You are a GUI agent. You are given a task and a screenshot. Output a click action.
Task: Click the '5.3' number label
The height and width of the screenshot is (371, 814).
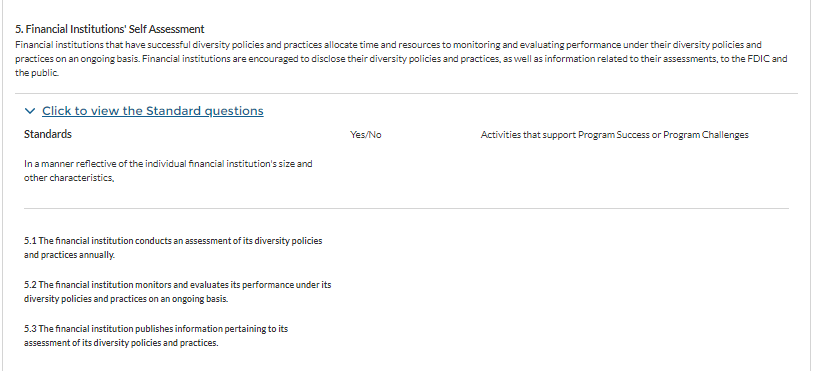pos(30,328)
